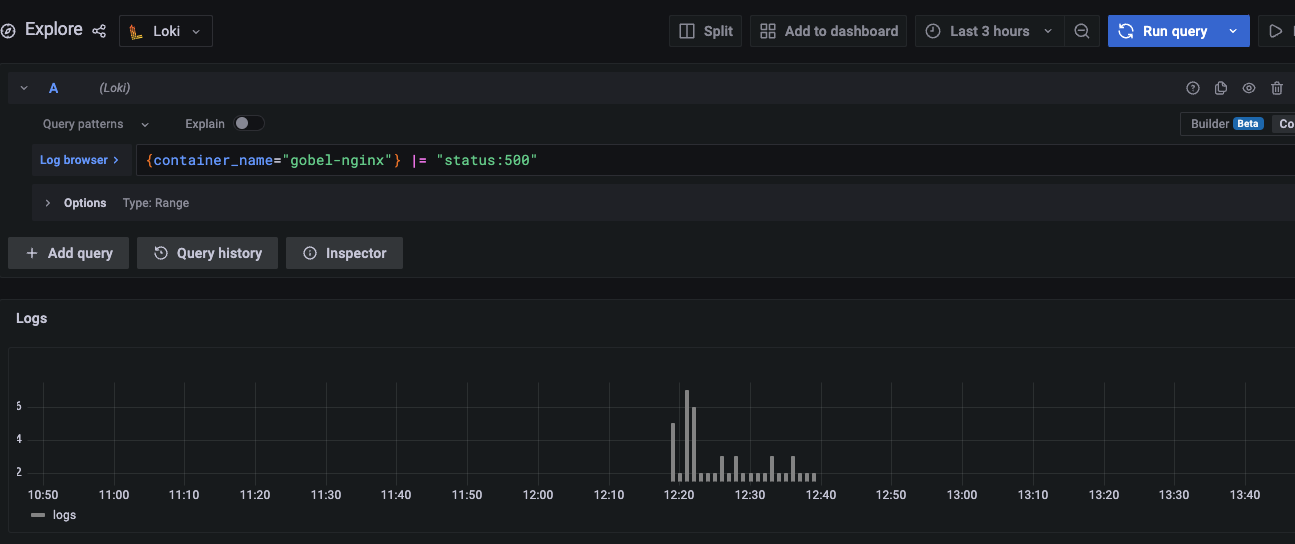Open the Inspector panel
This screenshot has width=1295, height=544.
344,253
